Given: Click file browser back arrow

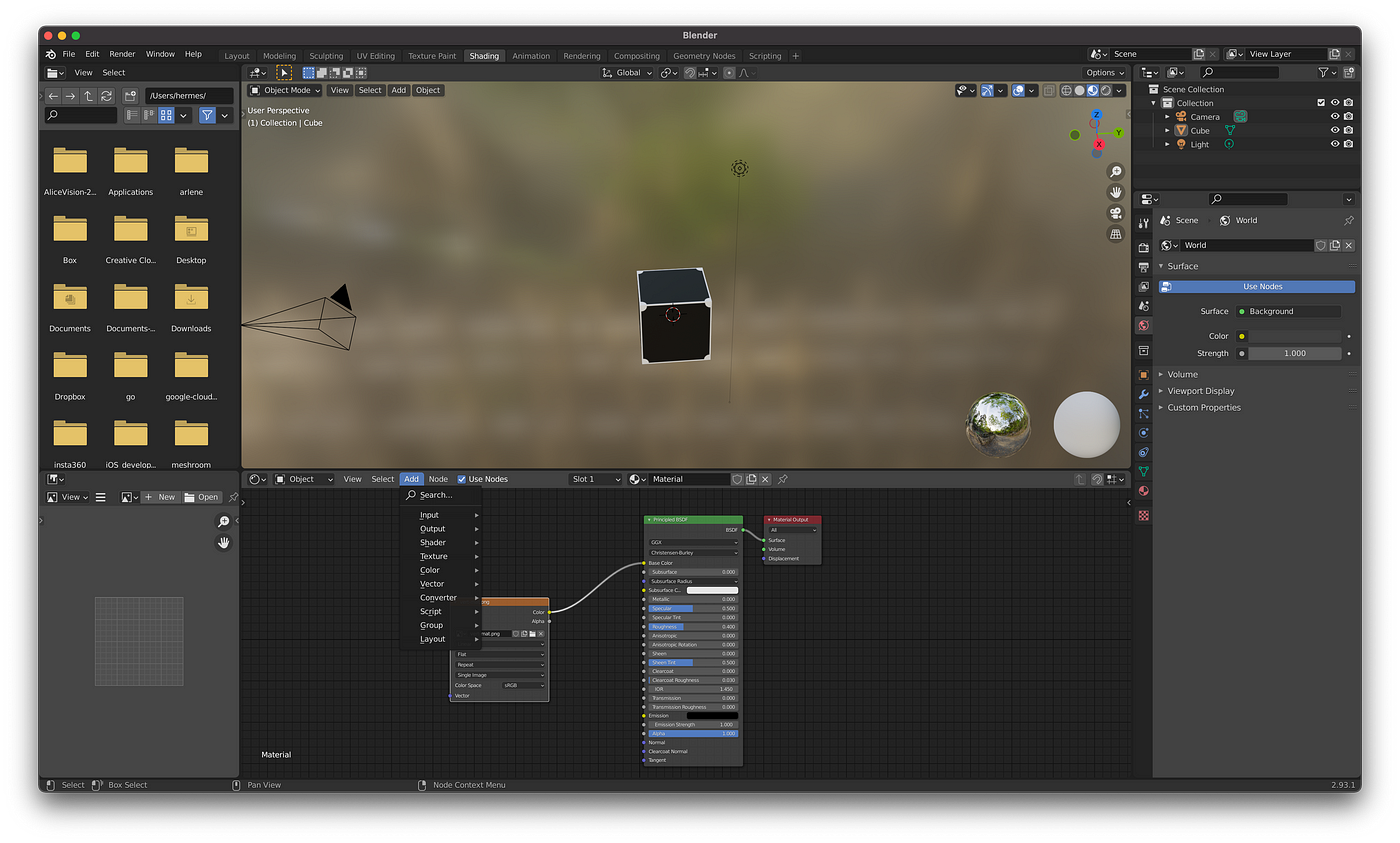Looking at the screenshot, I should [x=53, y=96].
